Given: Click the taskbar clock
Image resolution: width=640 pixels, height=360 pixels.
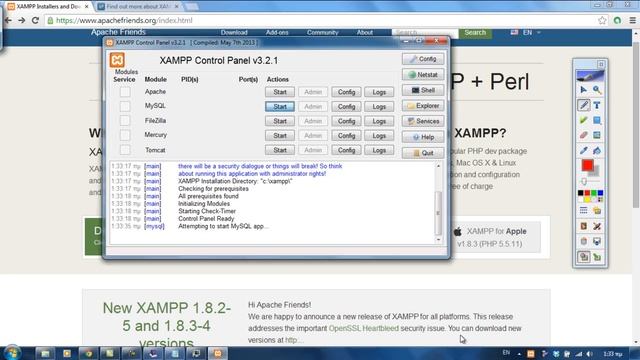Looking at the screenshot, I should click(612, 354).
